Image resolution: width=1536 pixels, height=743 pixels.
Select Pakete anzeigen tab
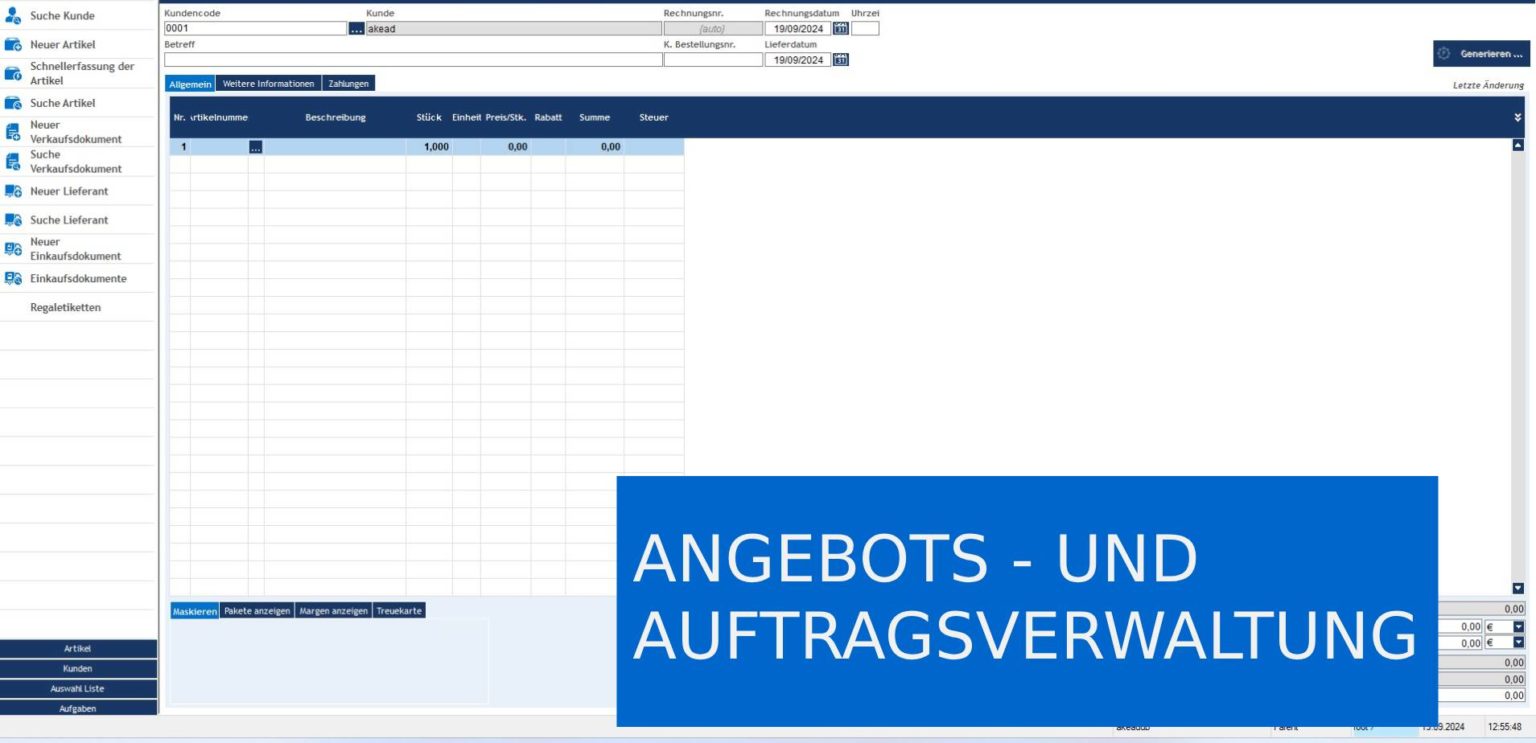257,611
